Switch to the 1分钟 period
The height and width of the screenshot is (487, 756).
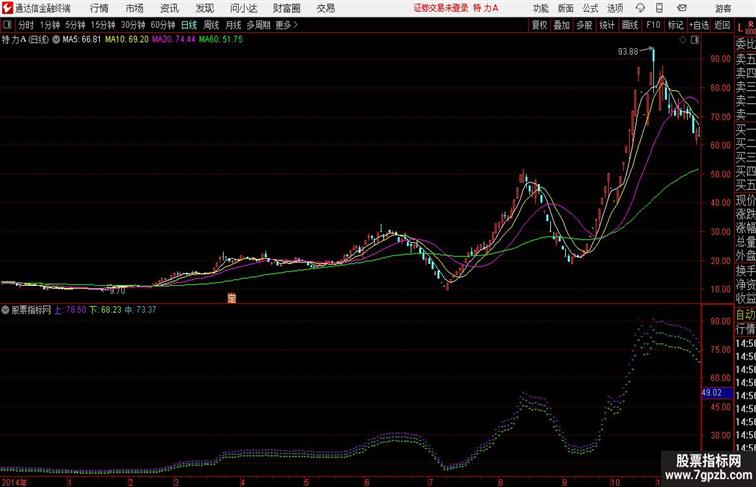pos(50,25)
